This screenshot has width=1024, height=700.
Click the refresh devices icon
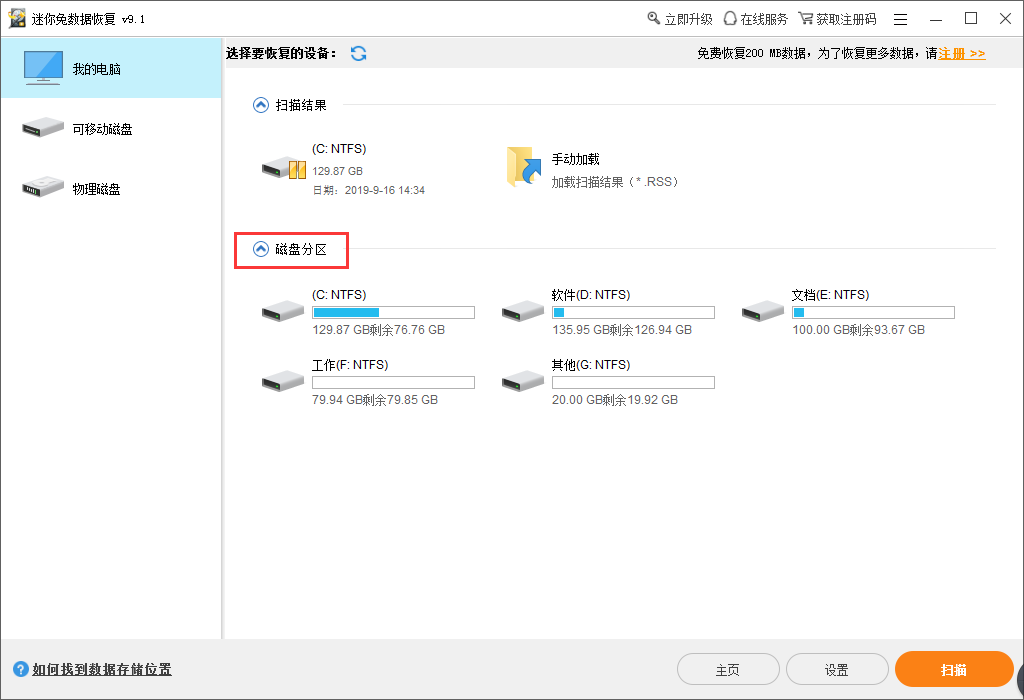pyautogui.click(x=359, y=54)
